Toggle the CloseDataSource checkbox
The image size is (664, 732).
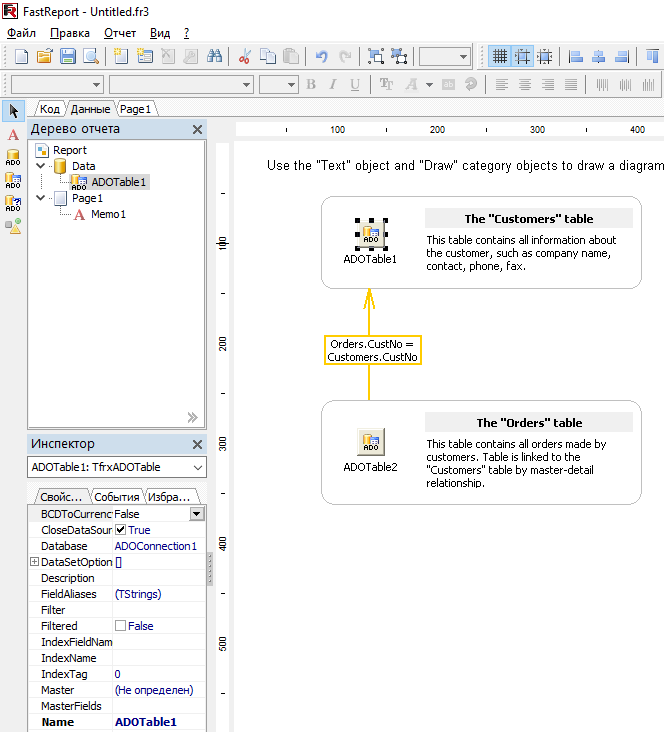[x=121, y=530]
